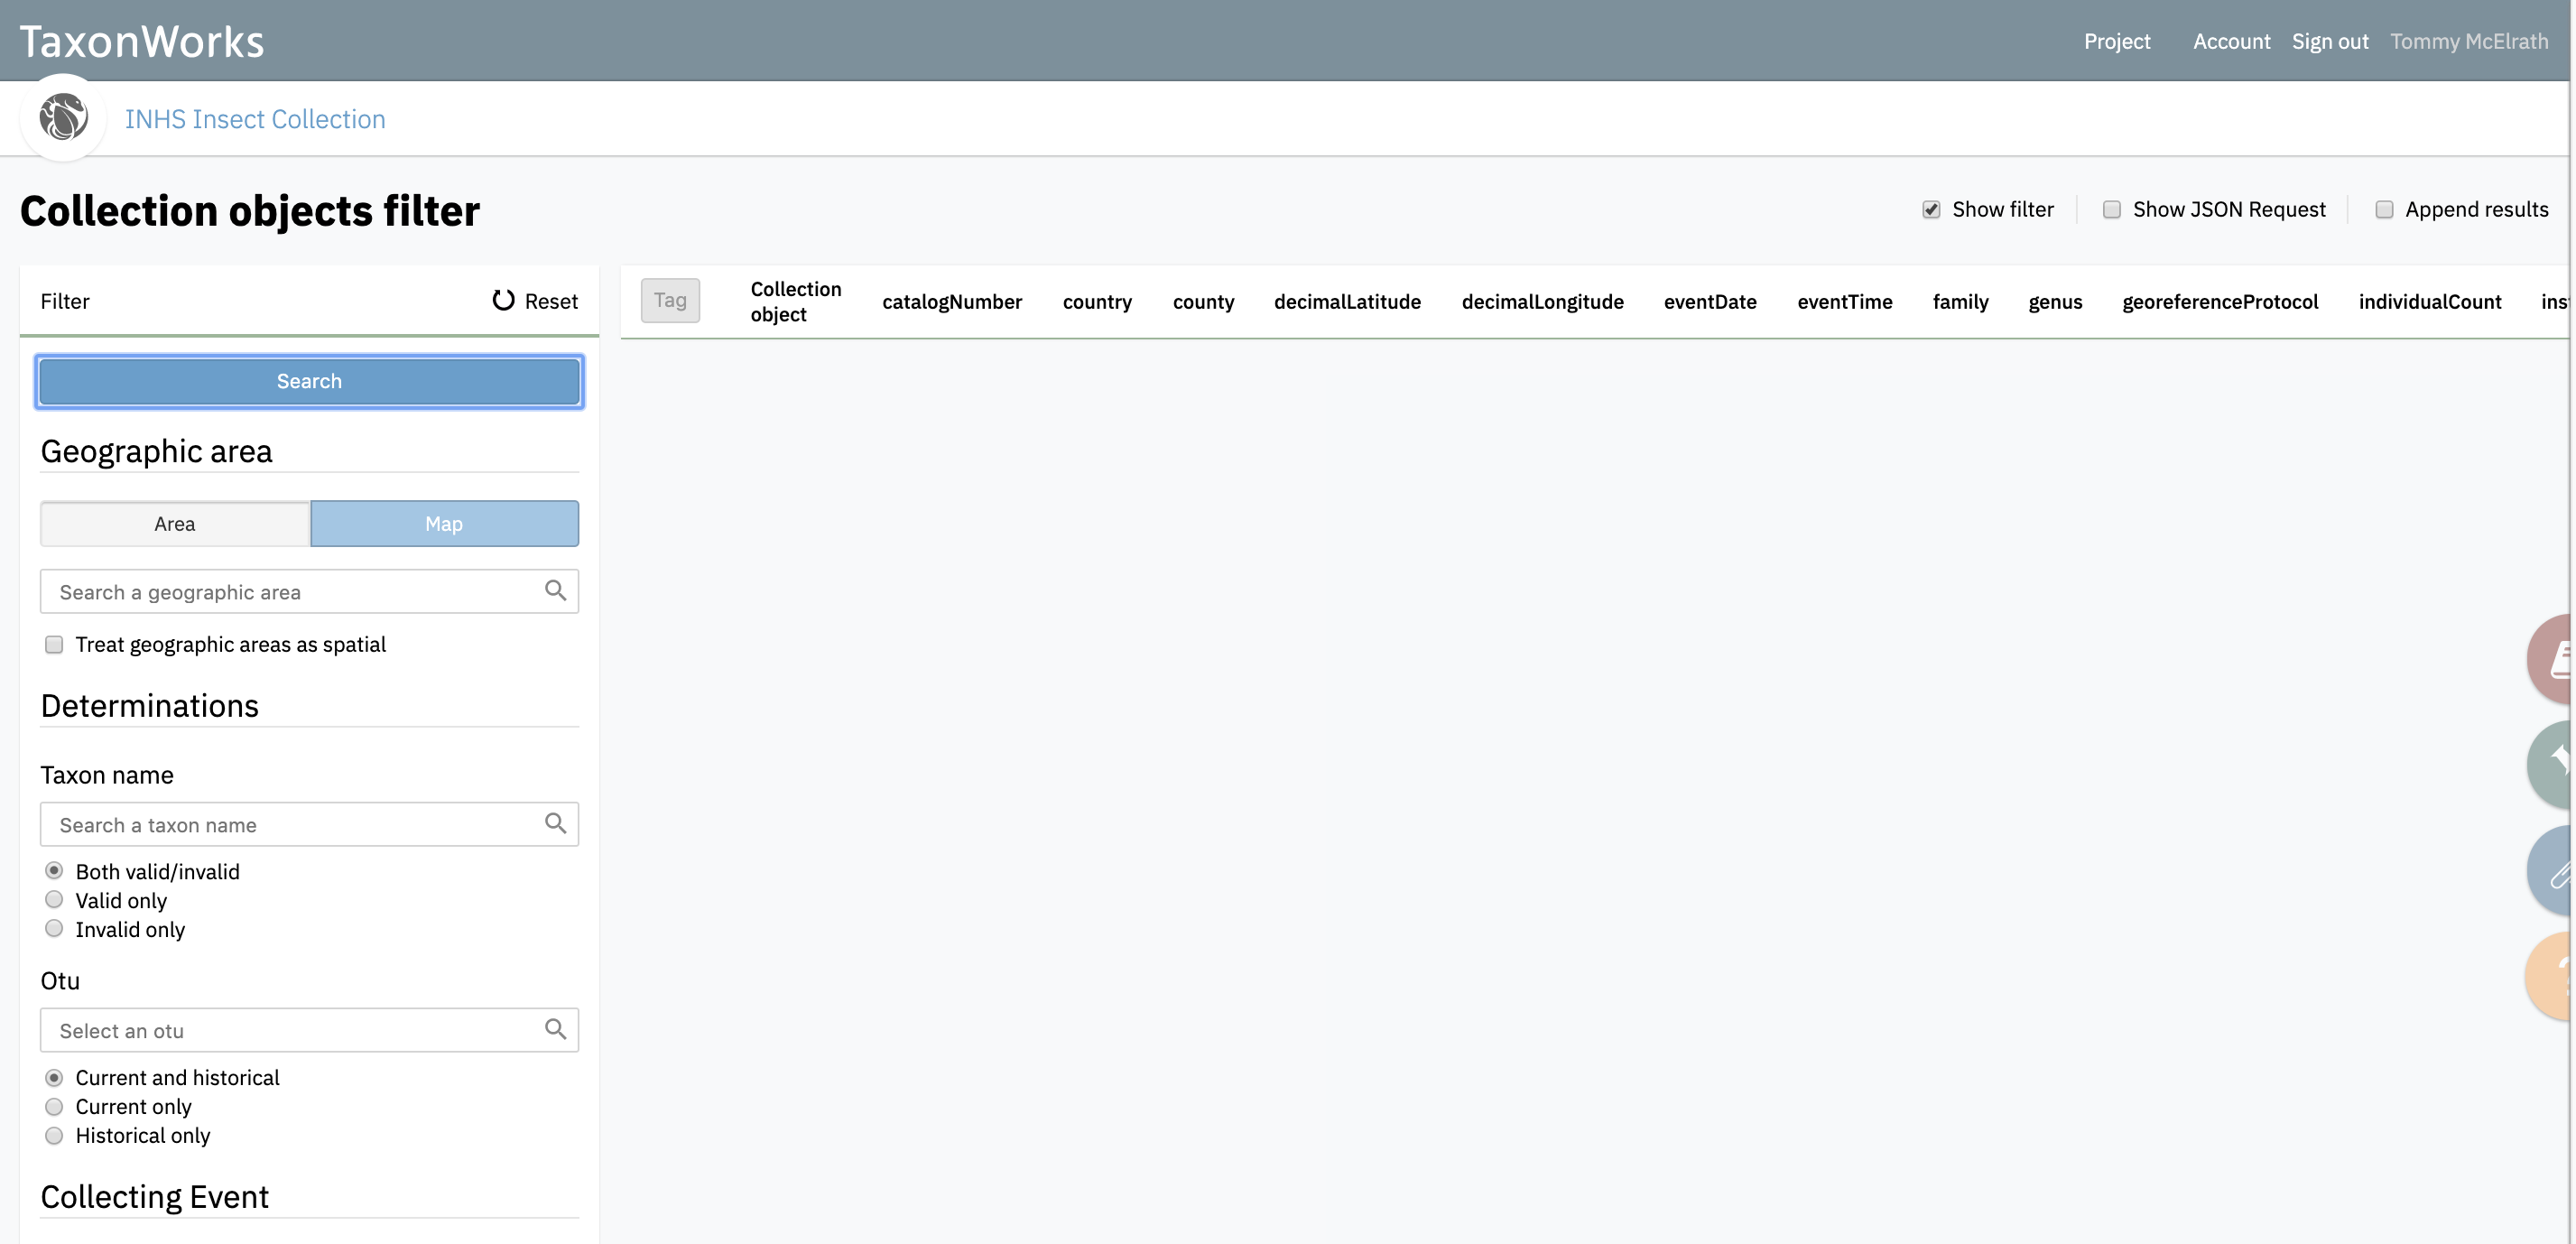Image resolution: width=2576 pixels, height=1244 pixels.
Task: Click the INHS Insect Collection logo
Action: 63,117
